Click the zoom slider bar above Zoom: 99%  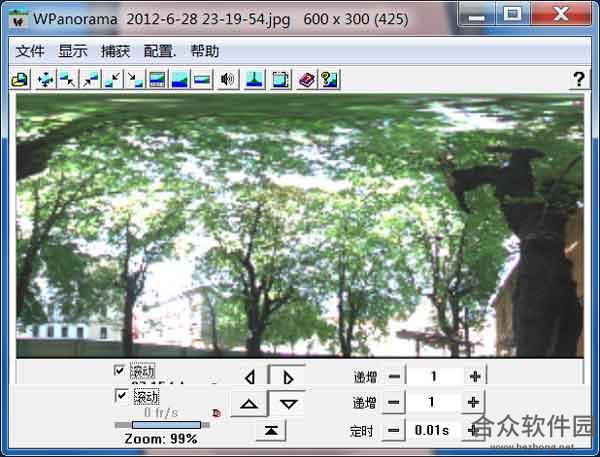click(x=162, y=425)
